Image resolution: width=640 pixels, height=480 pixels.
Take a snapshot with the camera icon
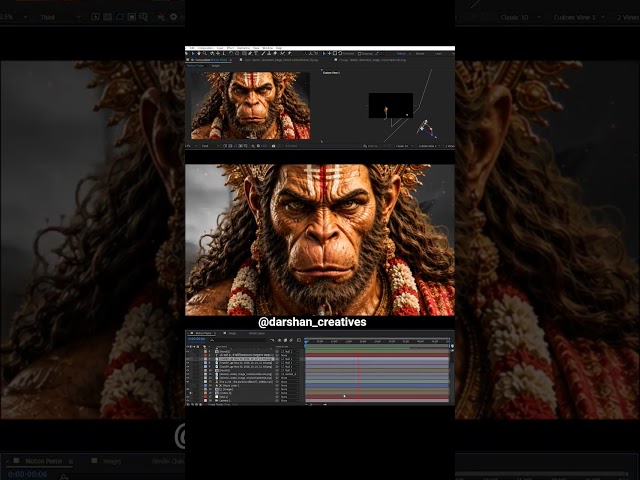tap(273, 146)
